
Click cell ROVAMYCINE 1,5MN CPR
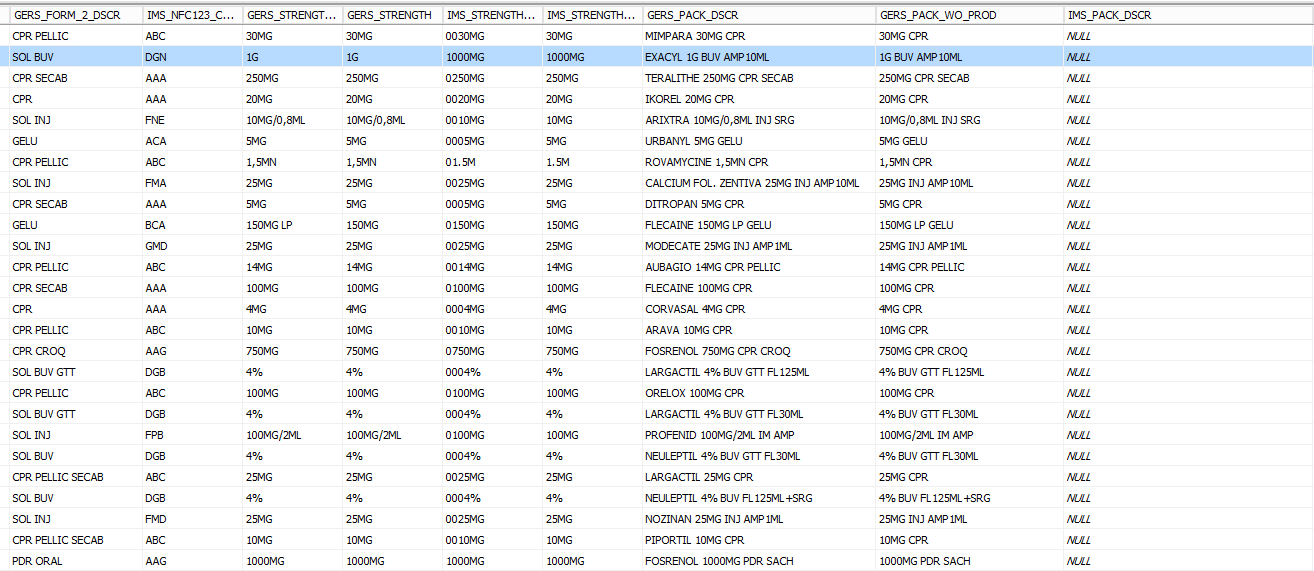click(x=759, y=162)
